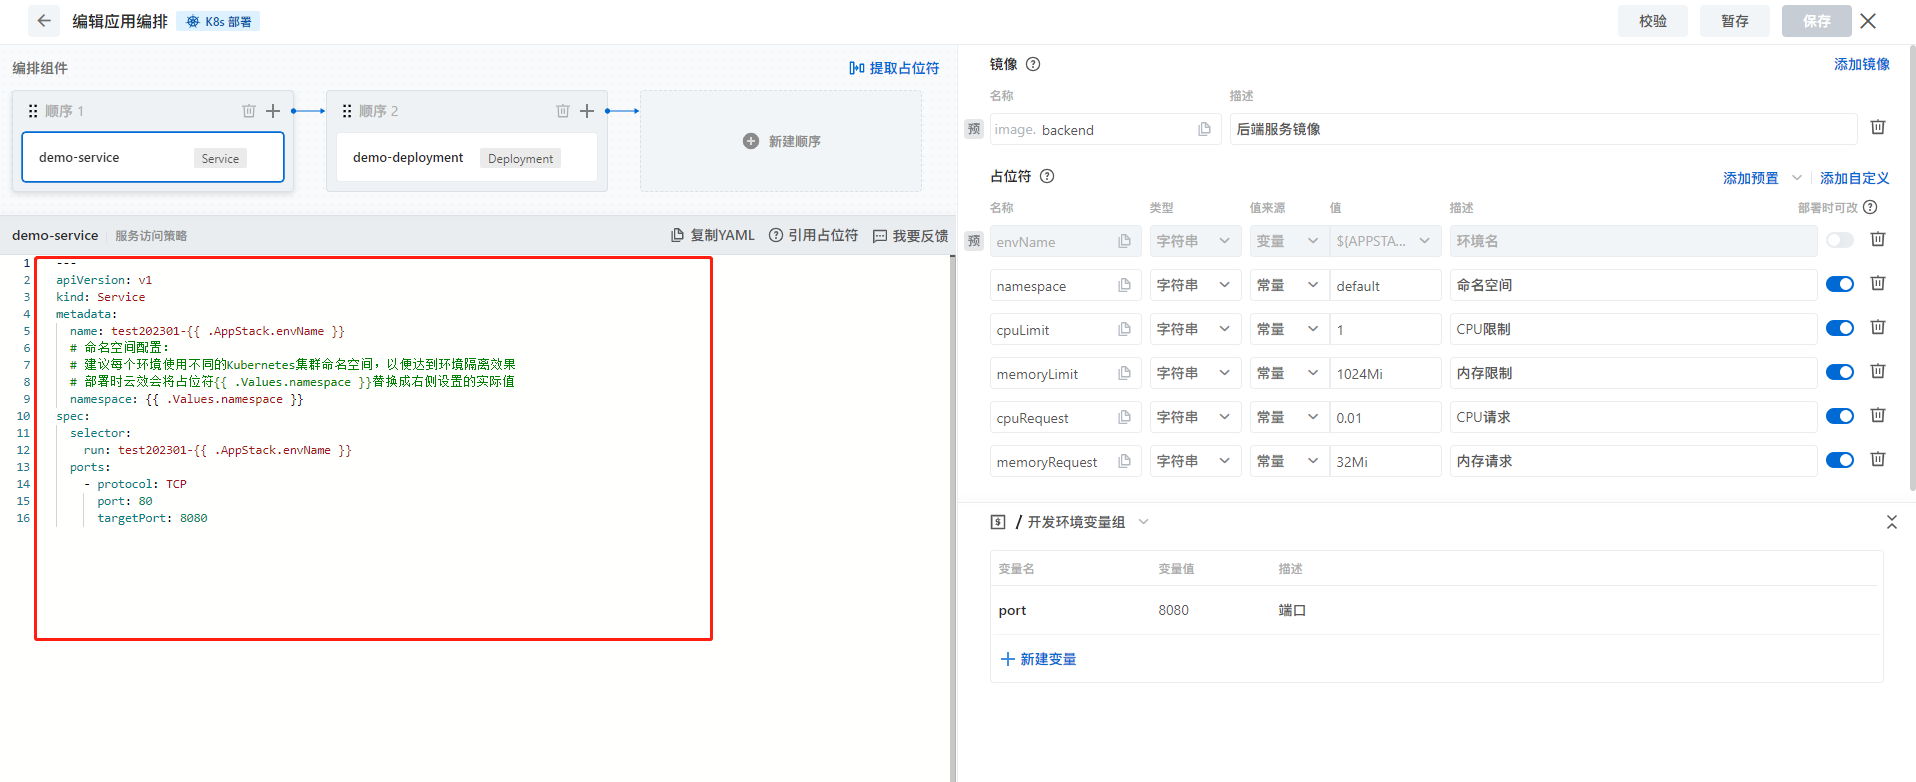
Task: Copy the envName placeholder name
Action: 1124,241
